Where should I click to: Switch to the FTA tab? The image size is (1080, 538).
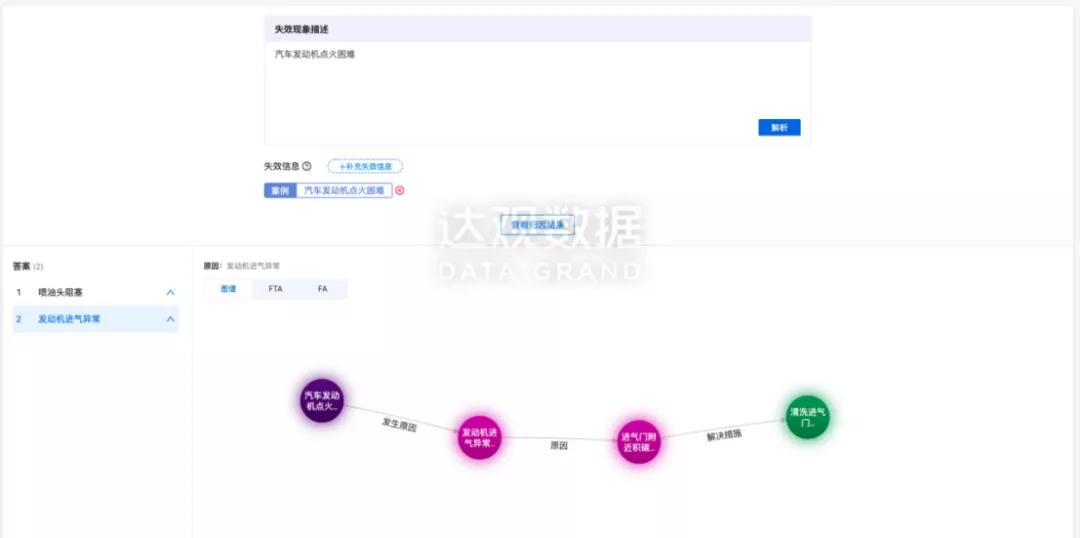[275, 289]
